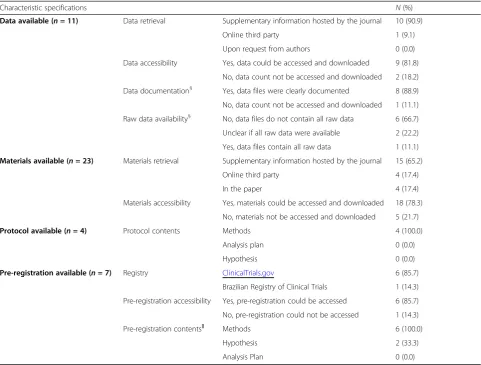Select the 'Characteristic specifications' header text
This screenshot has width=481, height=365.
43,8
